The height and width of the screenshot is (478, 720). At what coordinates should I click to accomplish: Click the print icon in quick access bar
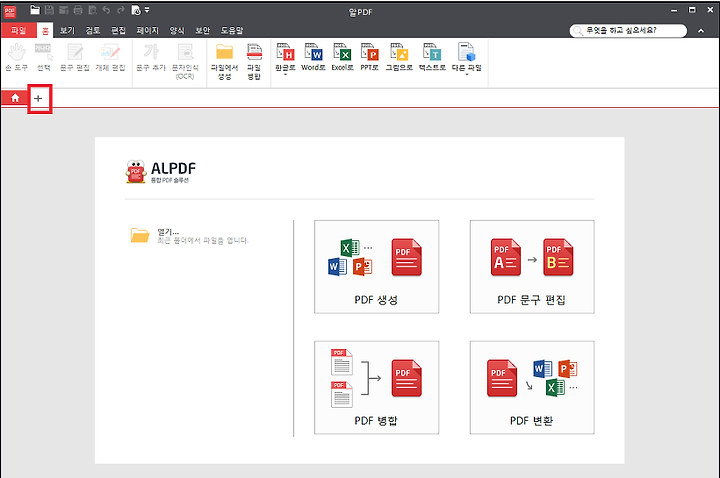tap(78, 10)
